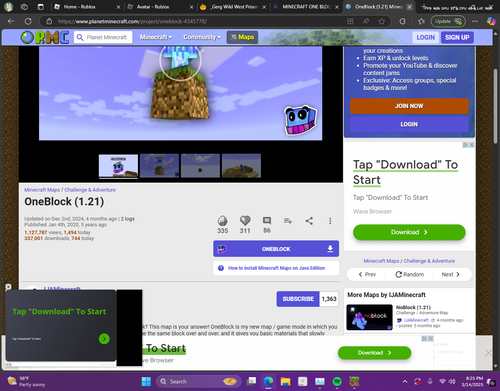Click the share icon

click(x=309, y=221)
